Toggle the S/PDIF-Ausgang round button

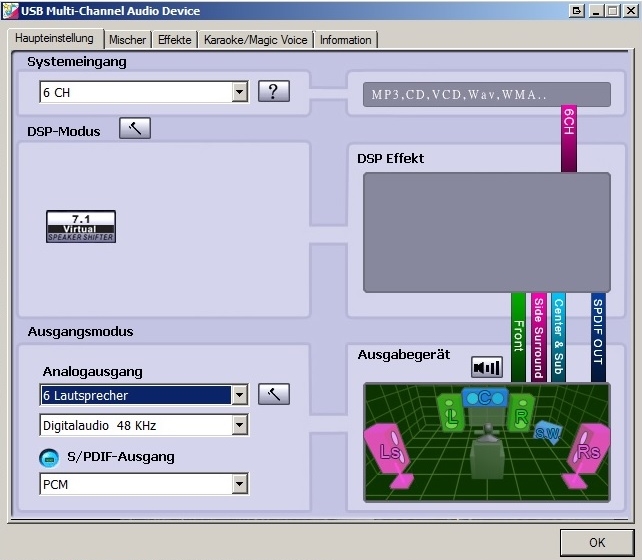(x=49, y=458)
